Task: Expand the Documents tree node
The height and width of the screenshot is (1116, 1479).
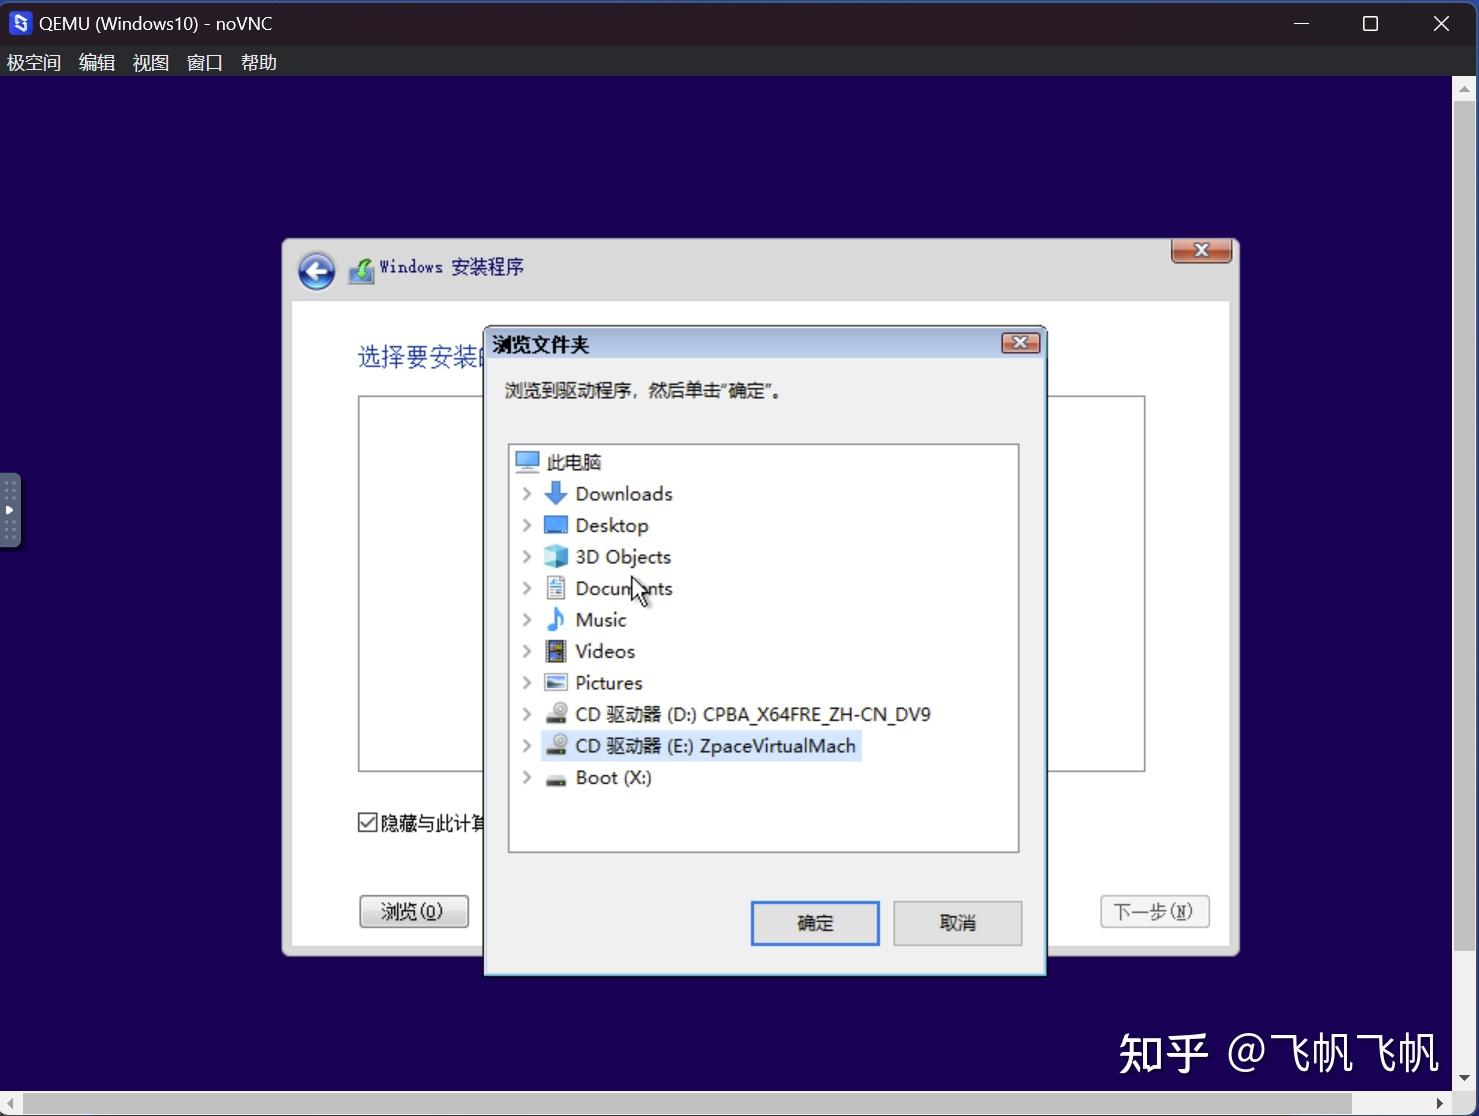Action: click(527, 588)
